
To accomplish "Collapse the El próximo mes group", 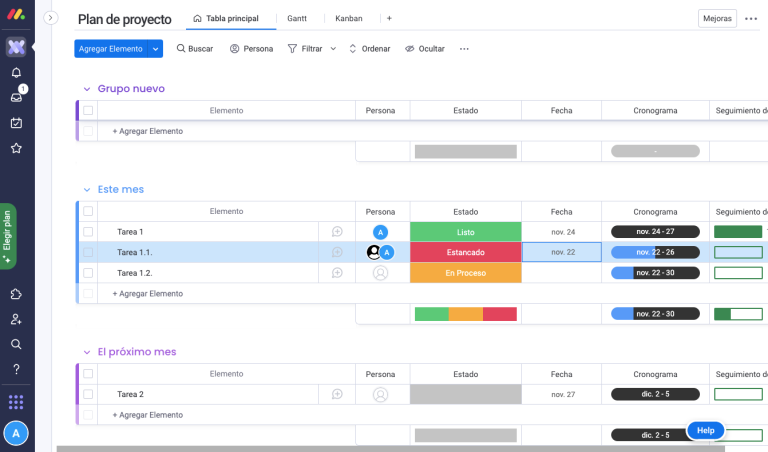I will [87, 352].
